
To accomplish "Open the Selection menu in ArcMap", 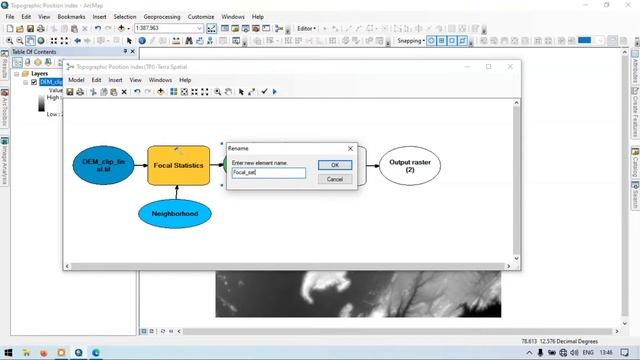I will click(x=125, y=17).
